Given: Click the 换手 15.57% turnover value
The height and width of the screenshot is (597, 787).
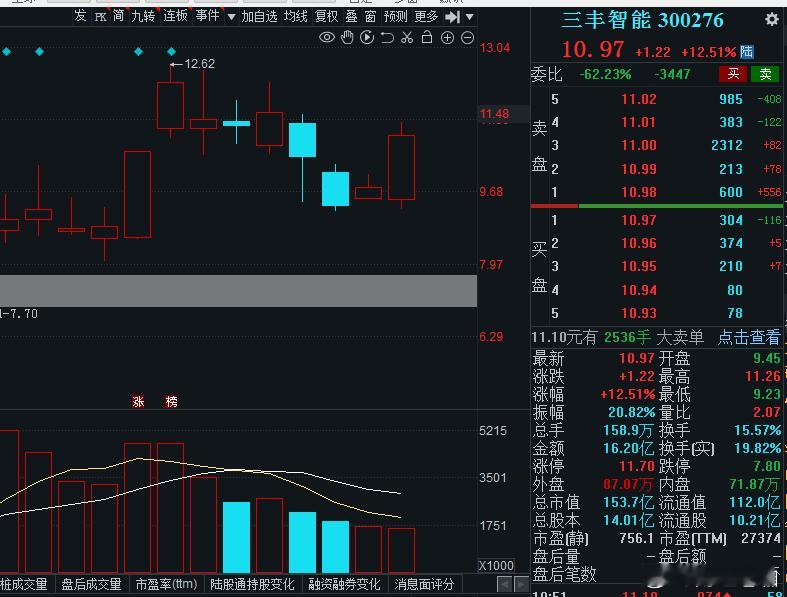Looking at the screenshot, I should [x=757, y=430].
